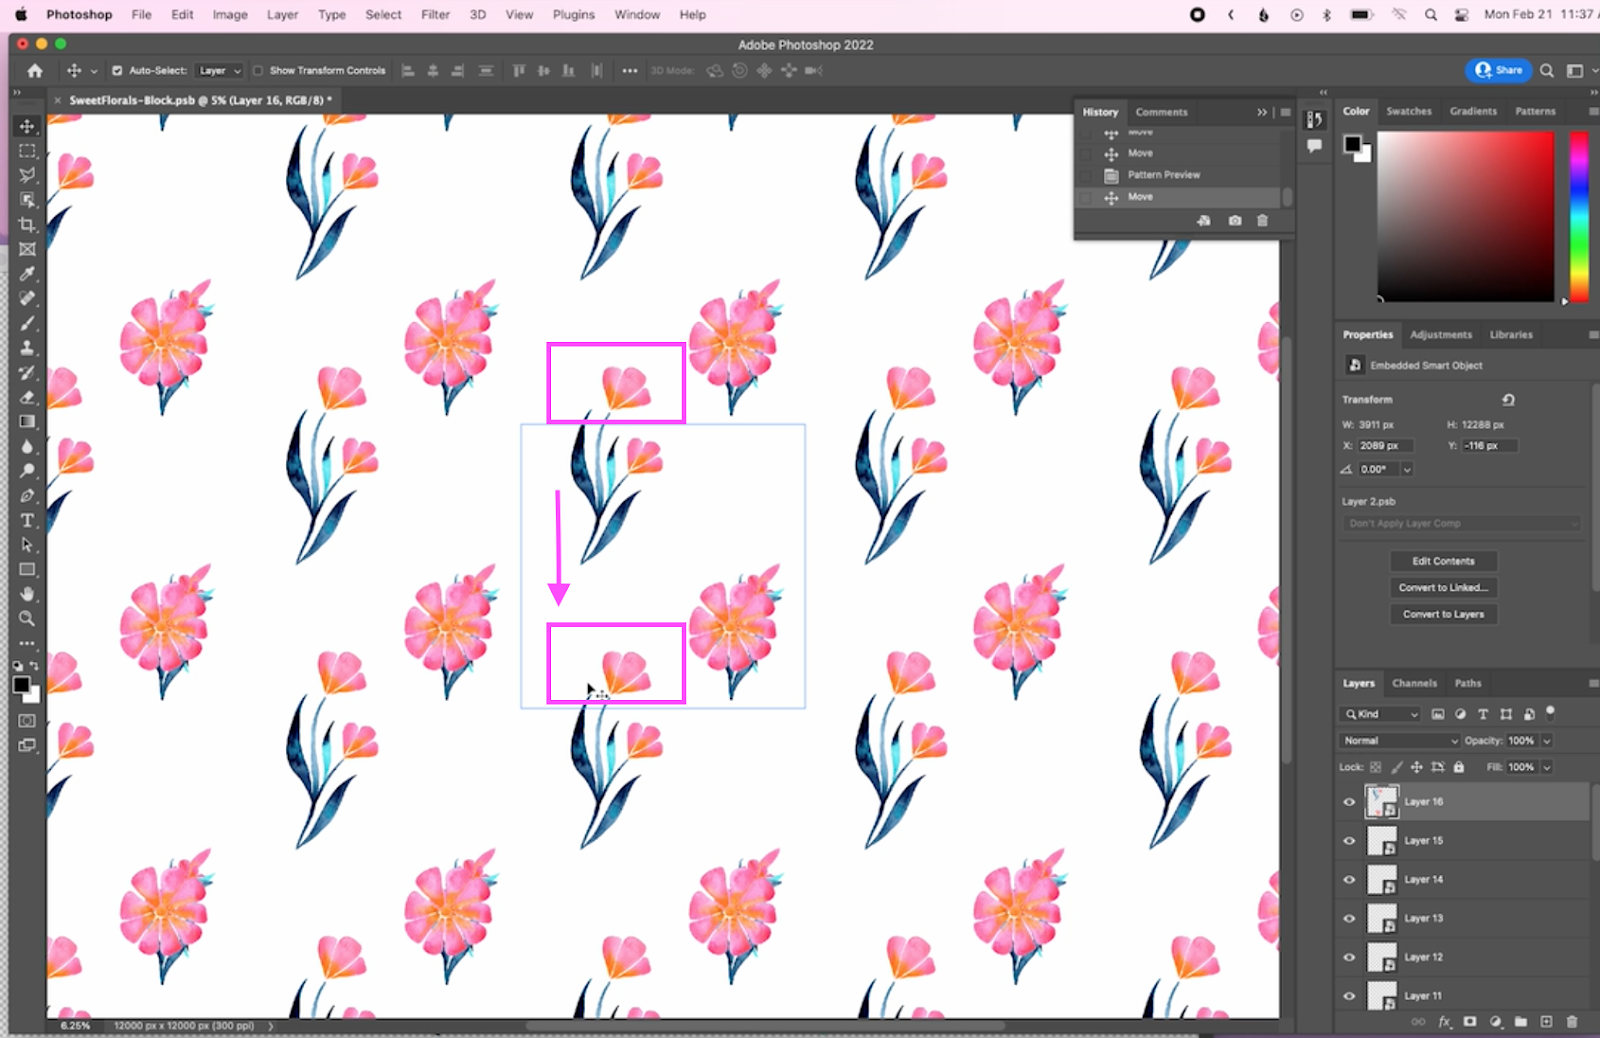Switch to the Adjustments tab

[1441, 334]
